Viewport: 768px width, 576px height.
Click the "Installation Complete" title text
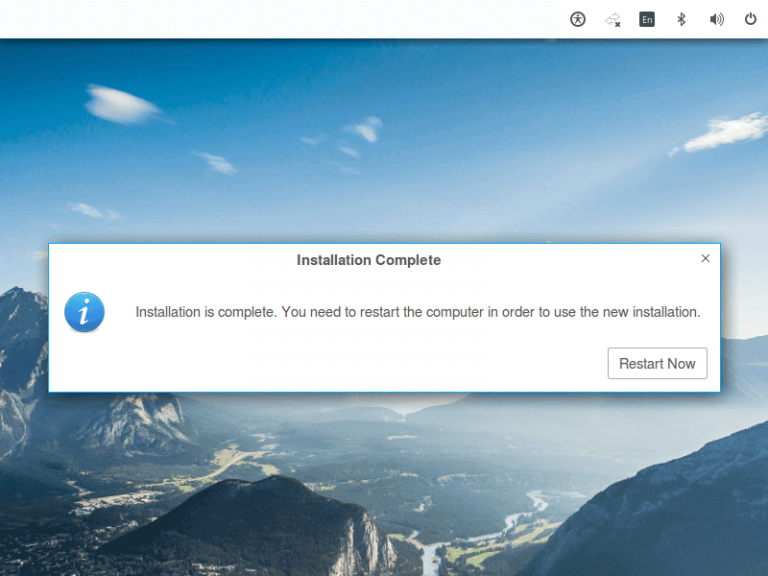(369, 260)
